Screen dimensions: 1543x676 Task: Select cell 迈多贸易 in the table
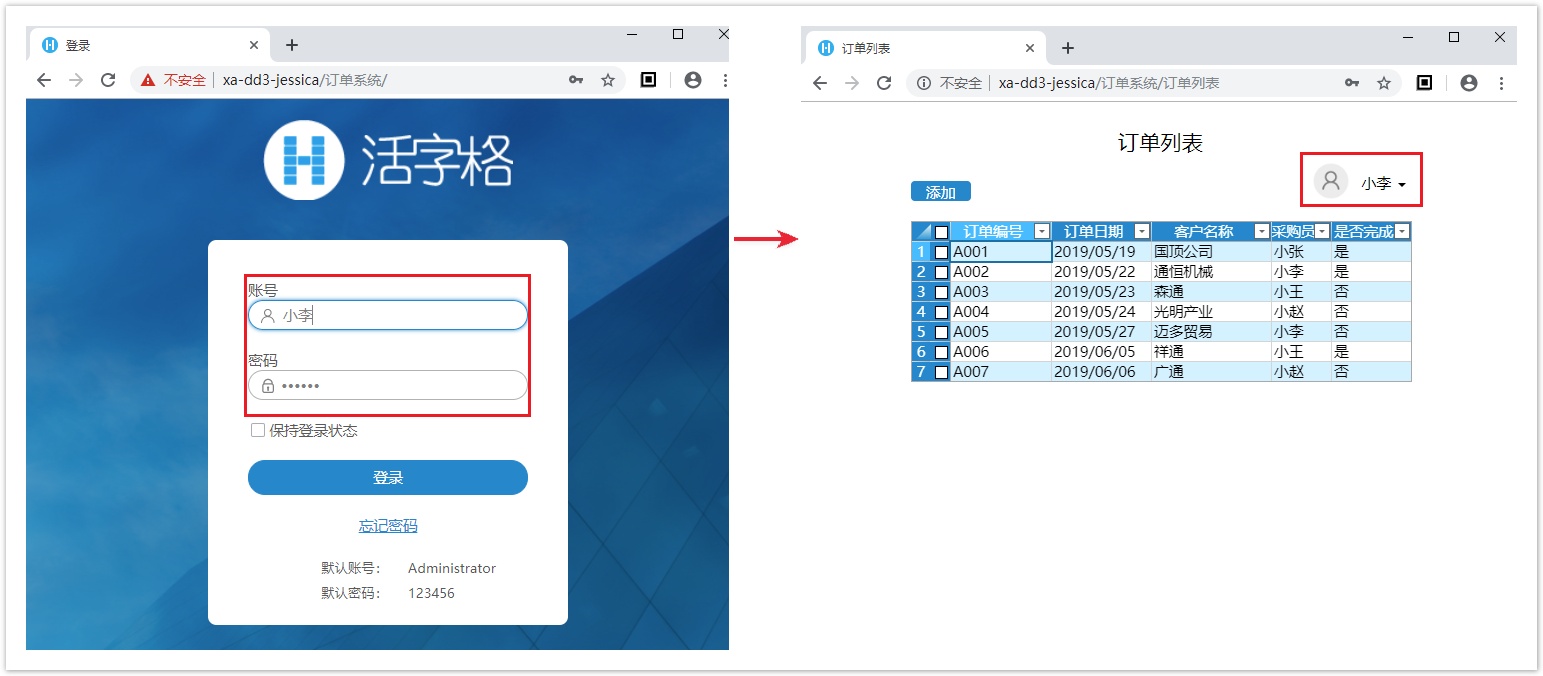pyautogui.click(x=1211, y=332)
